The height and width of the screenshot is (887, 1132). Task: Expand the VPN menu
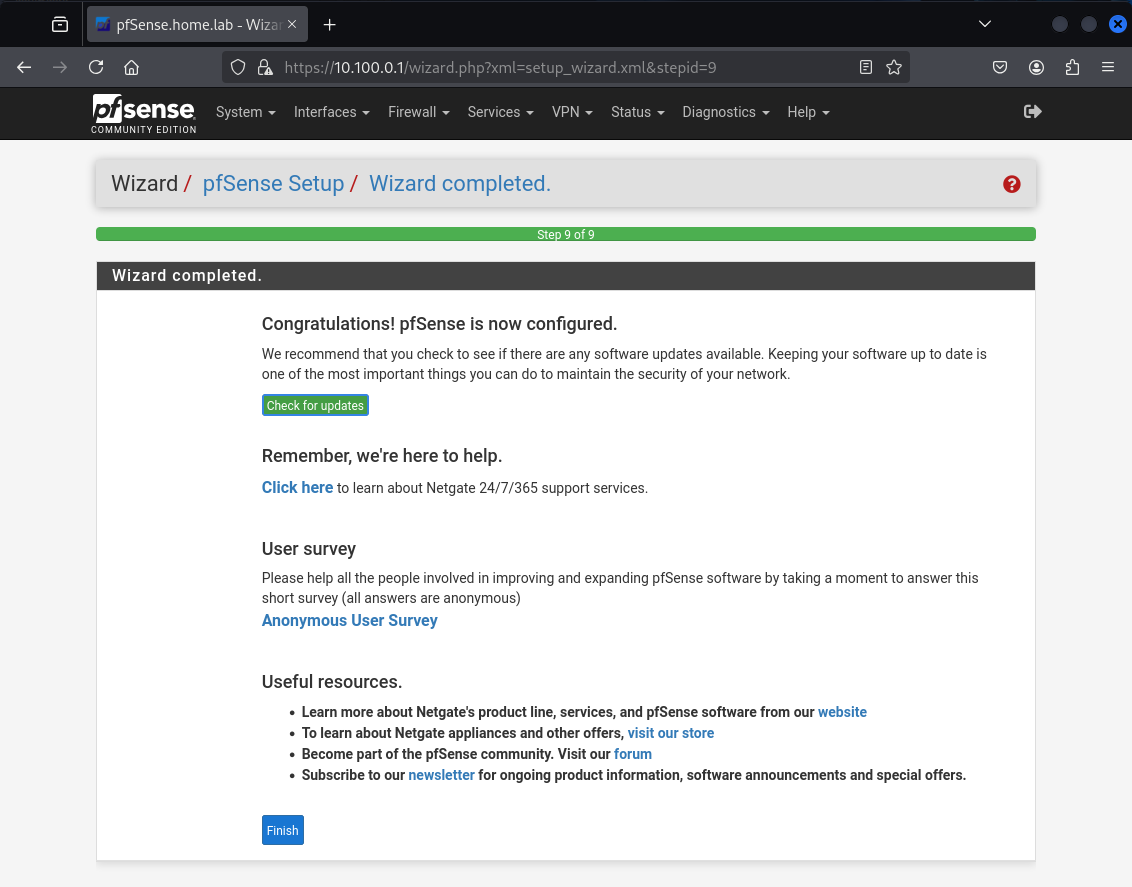click(x=572, y=112)
